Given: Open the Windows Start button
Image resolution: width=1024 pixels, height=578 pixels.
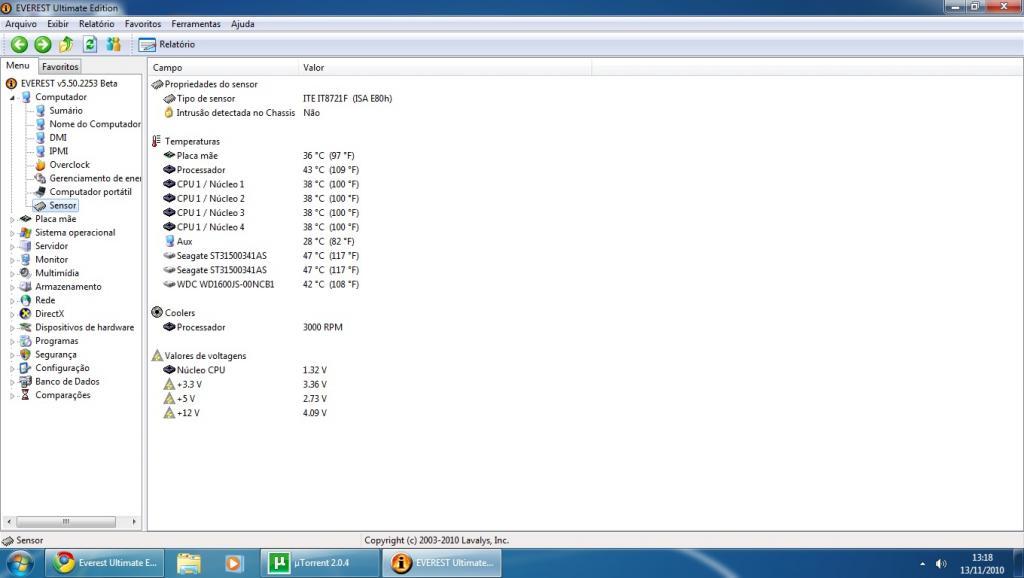Looking at the screenshot, I should (x=18, y=563).
